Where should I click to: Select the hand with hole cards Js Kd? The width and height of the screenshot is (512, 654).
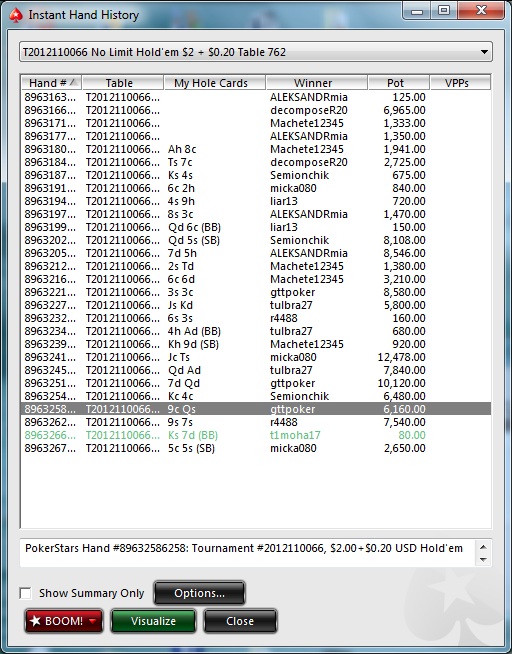click(256, 305)
